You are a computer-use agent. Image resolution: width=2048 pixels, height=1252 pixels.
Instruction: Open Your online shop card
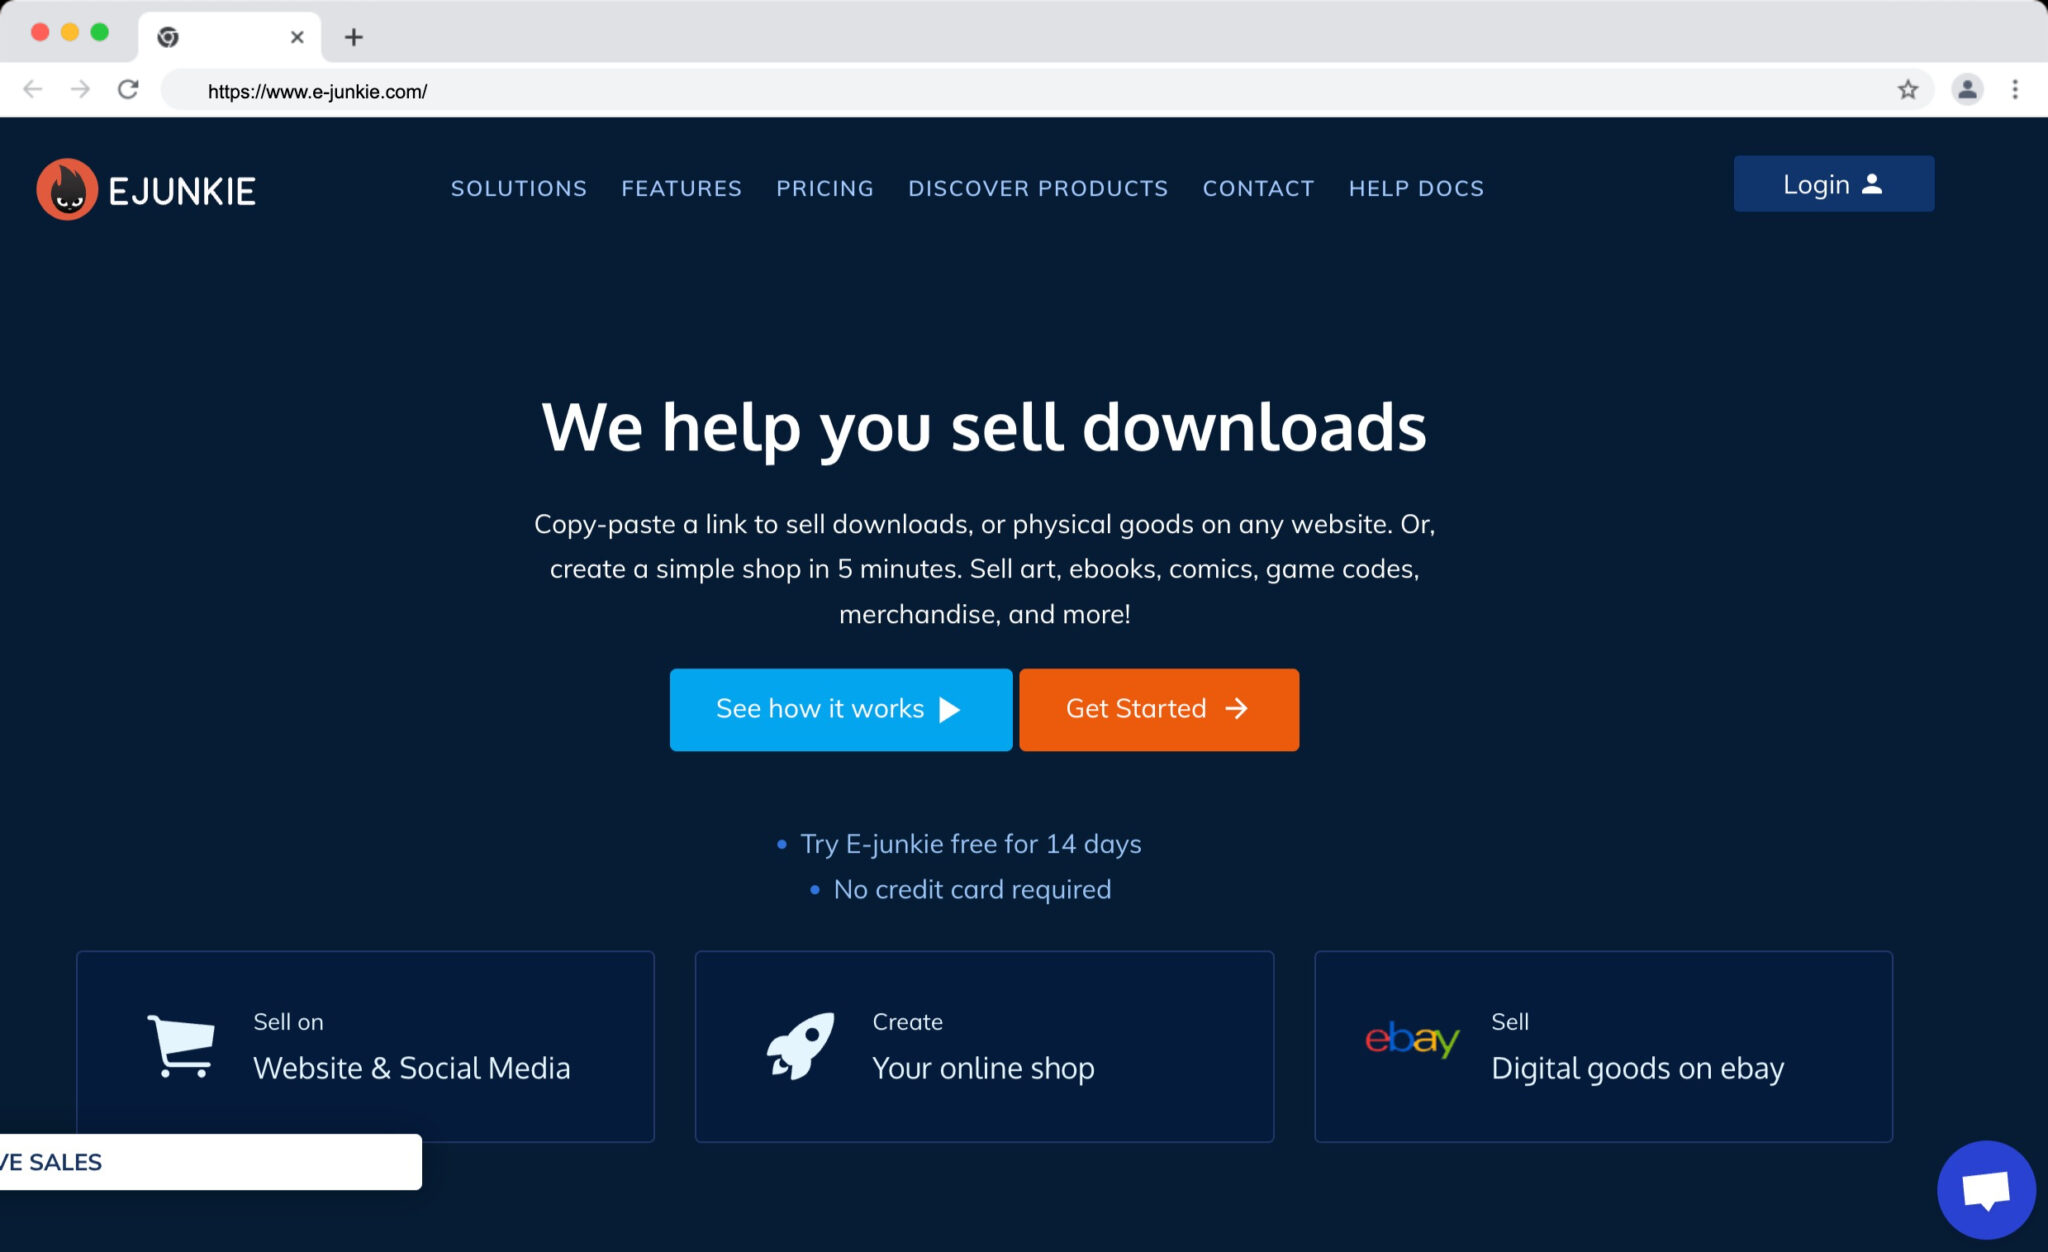click(984, 1046)
